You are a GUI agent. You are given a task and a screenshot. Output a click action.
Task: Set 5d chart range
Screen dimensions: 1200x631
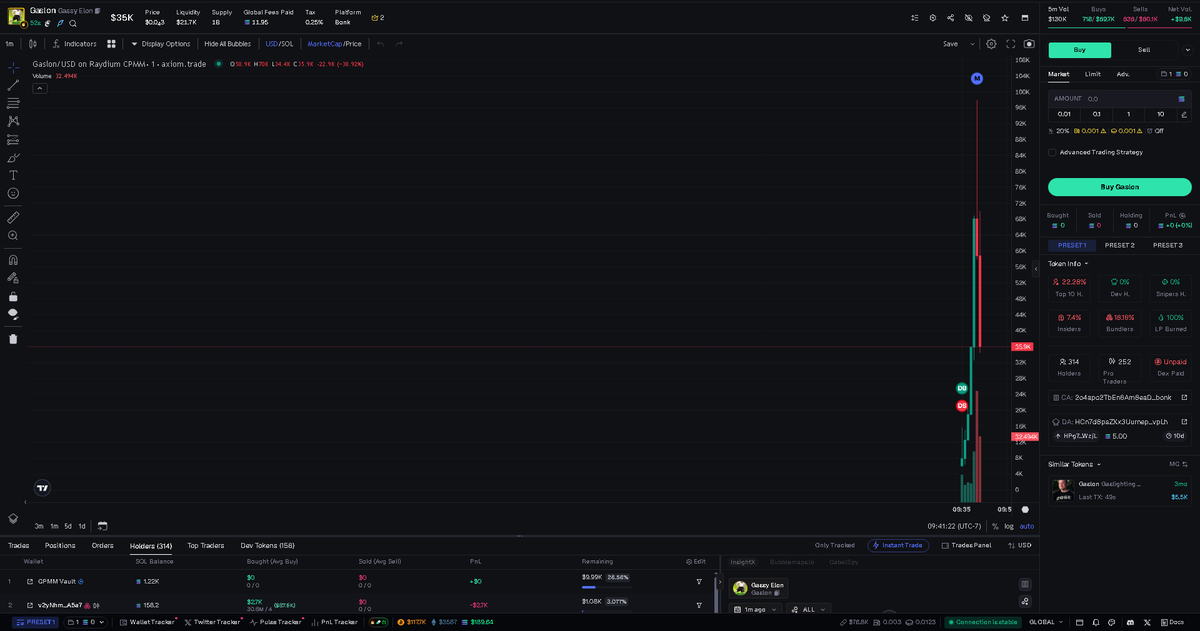point(68,526)
